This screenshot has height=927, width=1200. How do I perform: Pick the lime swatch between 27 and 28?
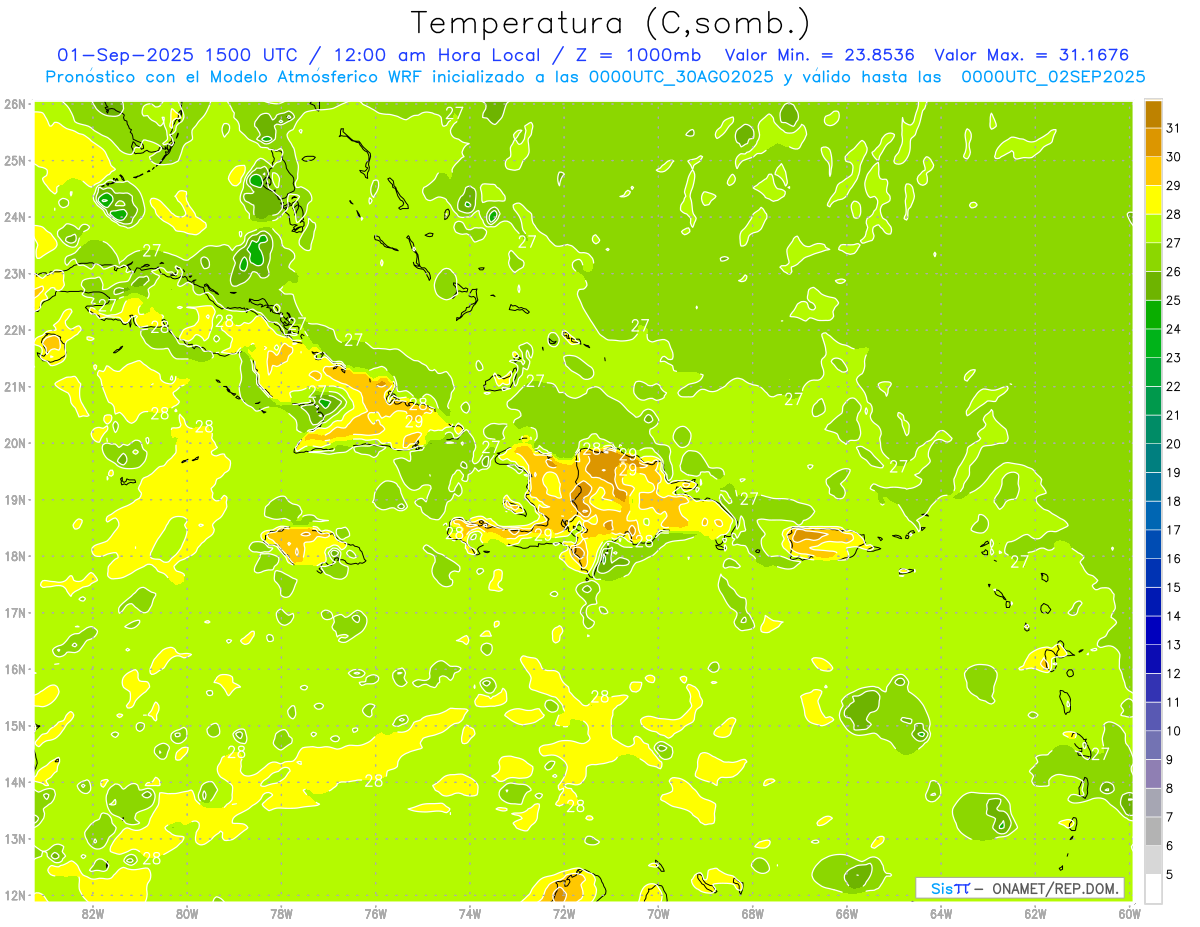tap(1153, 229)
